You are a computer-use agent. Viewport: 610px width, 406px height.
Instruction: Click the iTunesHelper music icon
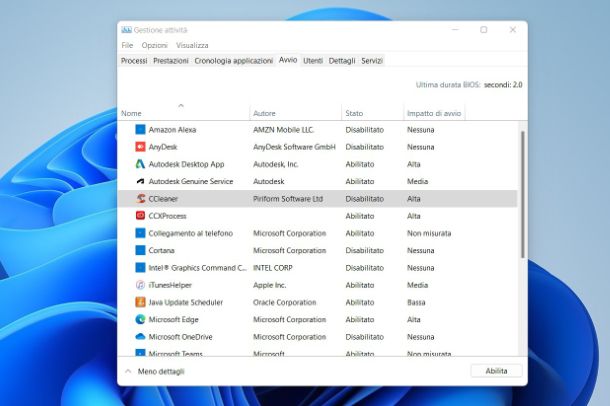(140, 285)
